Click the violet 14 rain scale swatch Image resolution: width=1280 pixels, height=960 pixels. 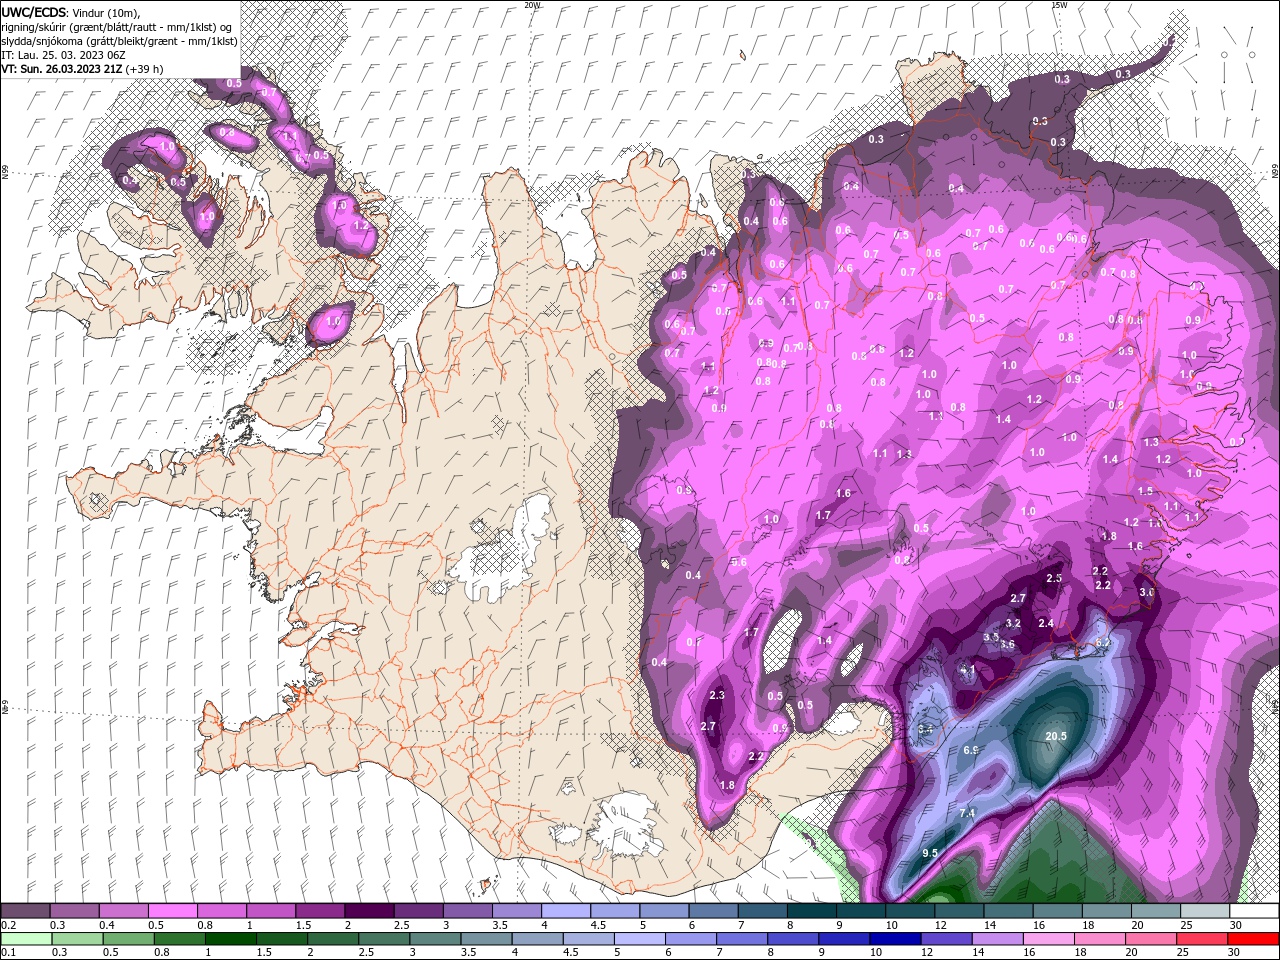point(998,939)
